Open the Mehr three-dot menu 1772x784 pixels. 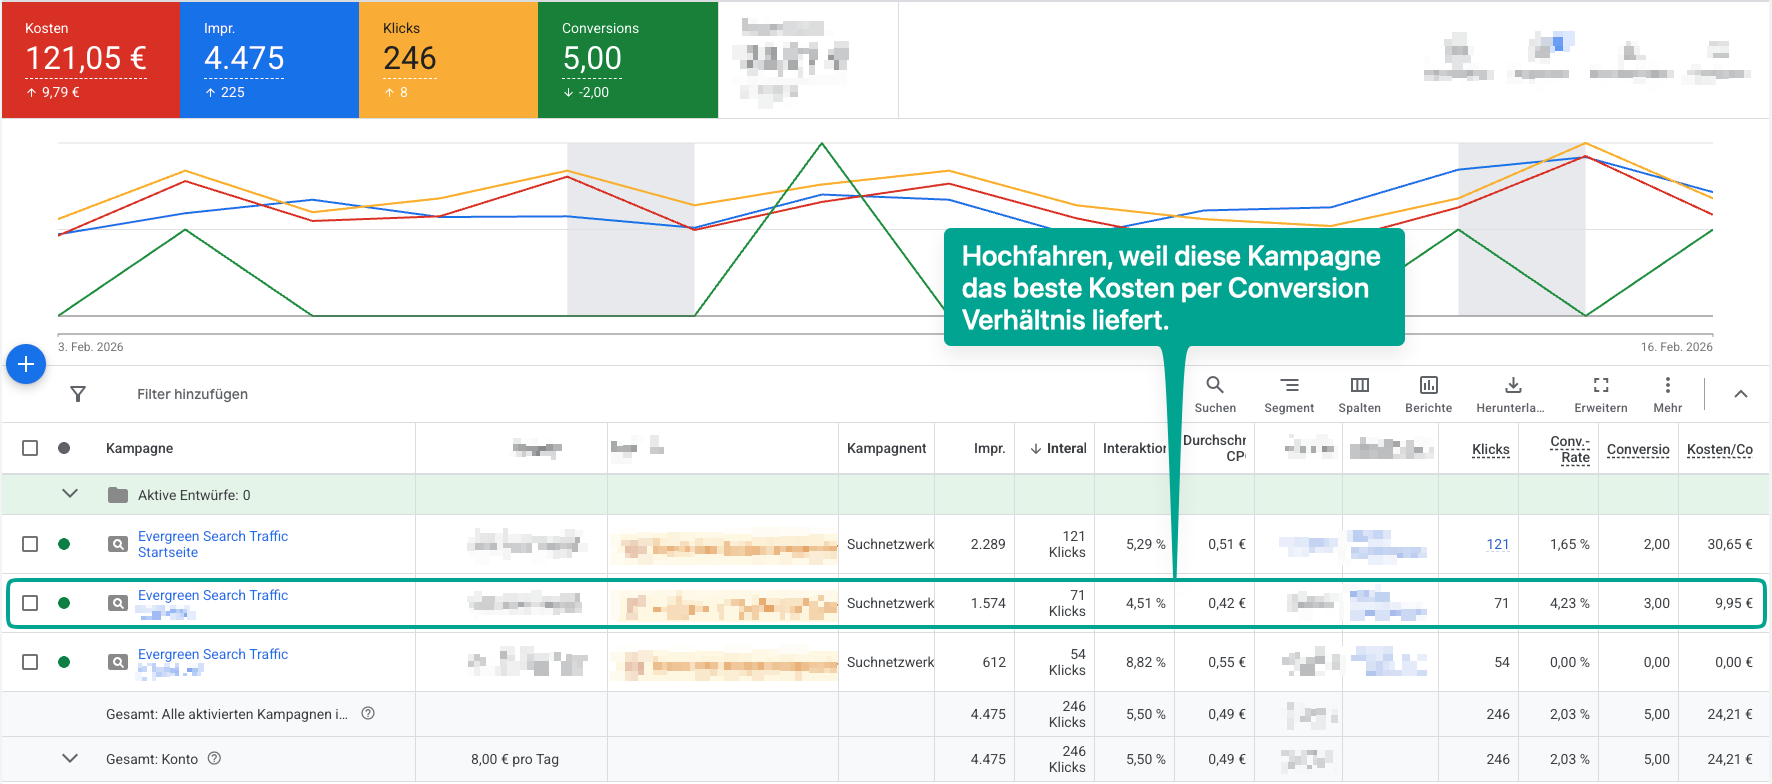pyautogui.click(x=1667, y=394)
